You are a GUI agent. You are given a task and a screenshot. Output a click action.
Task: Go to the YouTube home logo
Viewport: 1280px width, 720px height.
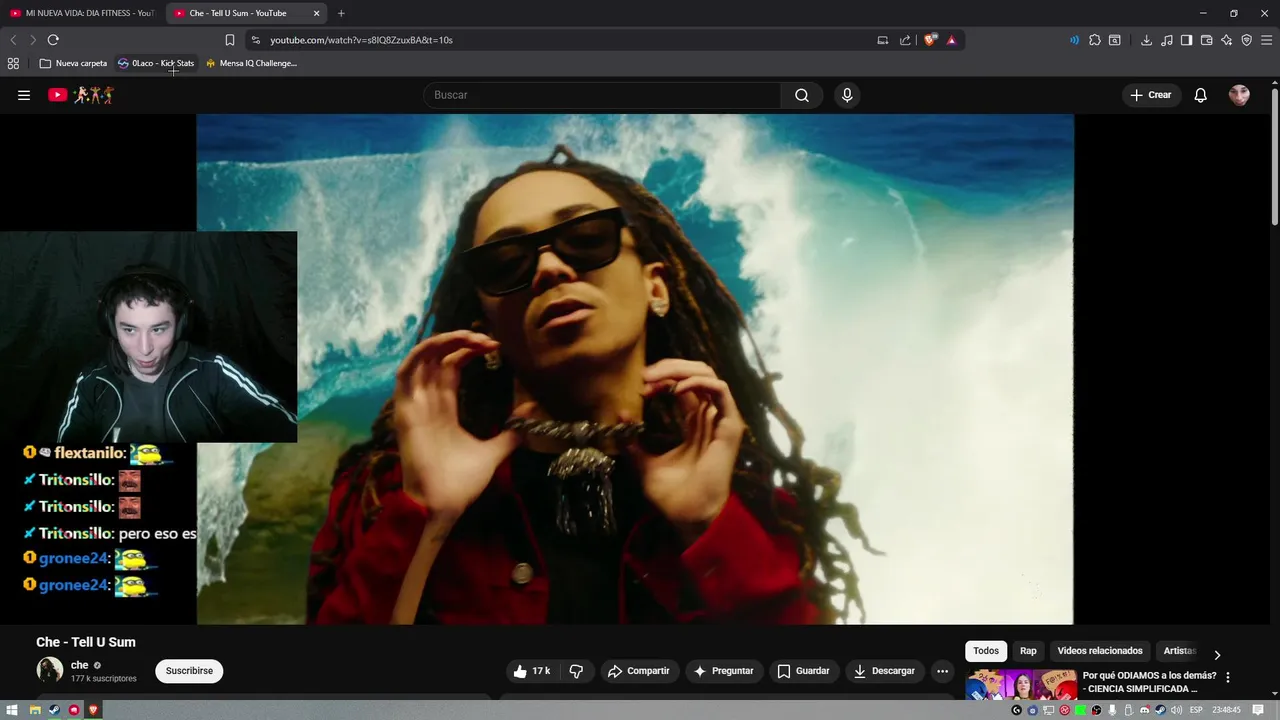coord(81,95)
